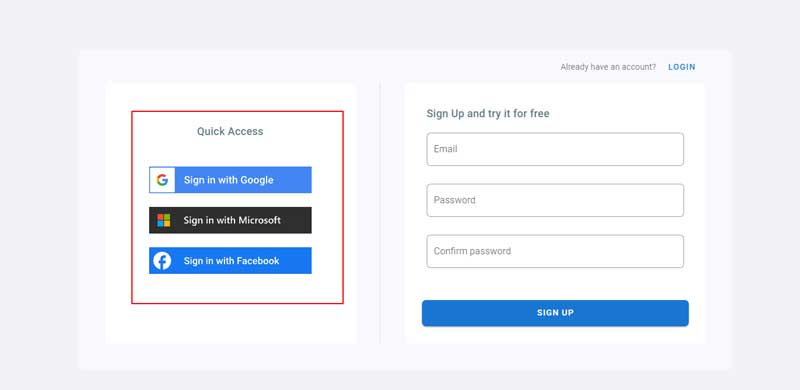Click the Google G logo icon
The height and width of the screenshot is (390, 800).
point(162,180)
